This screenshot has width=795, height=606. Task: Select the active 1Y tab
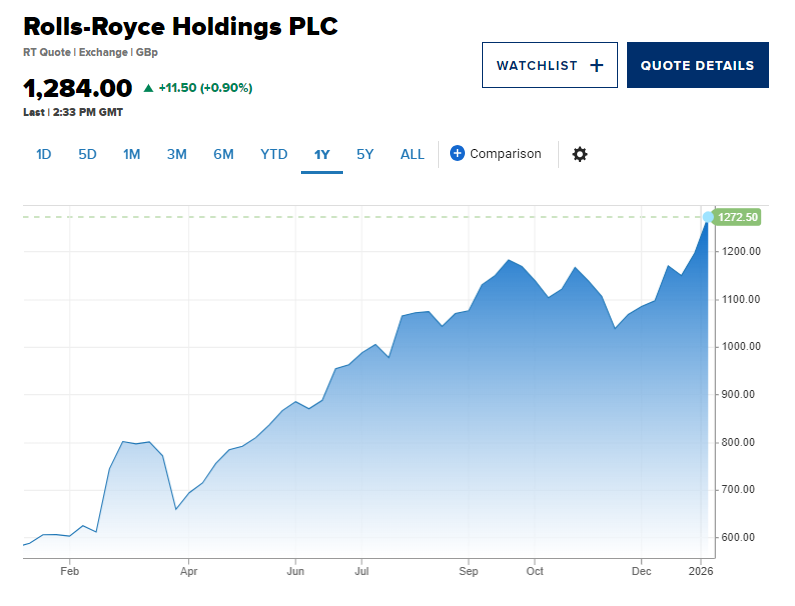click(x=322, y=154)
